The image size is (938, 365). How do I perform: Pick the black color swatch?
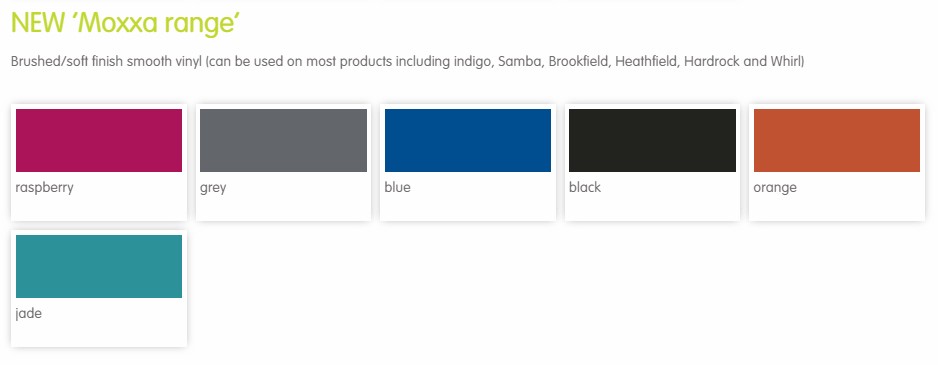pyautogui.click(x=652, y=140)
